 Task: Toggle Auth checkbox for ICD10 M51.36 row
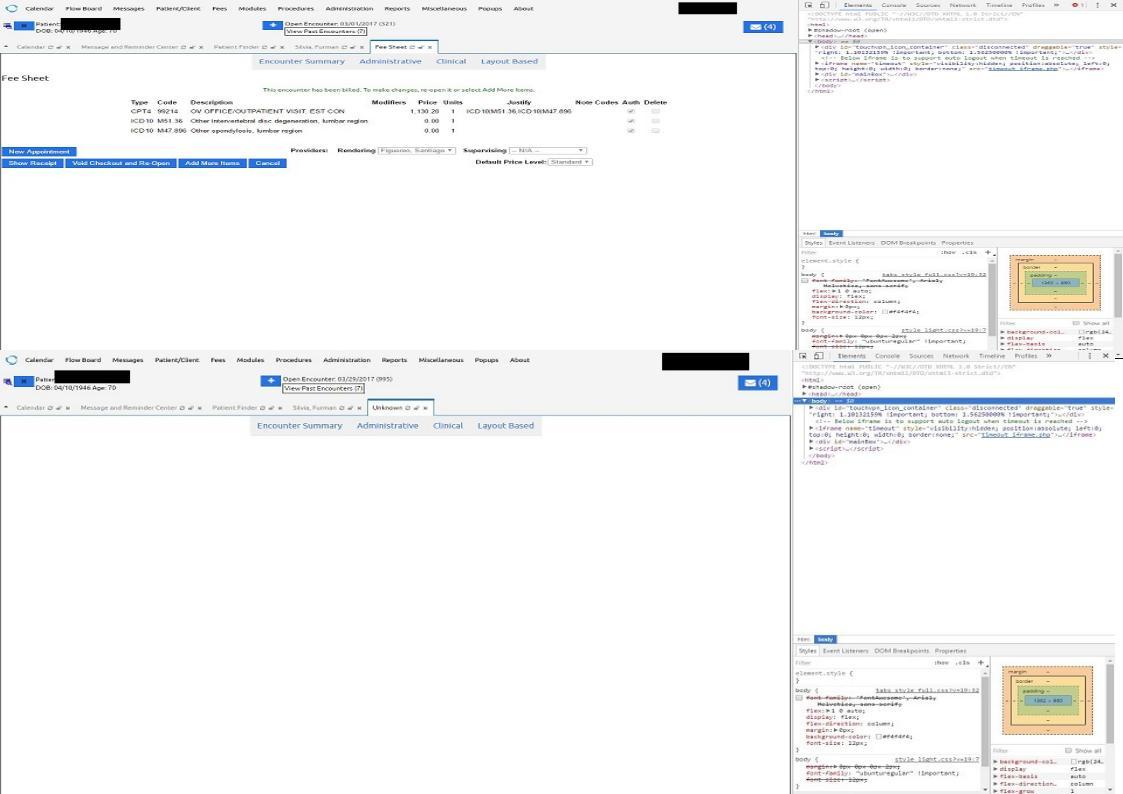click(x=631, y=121)
